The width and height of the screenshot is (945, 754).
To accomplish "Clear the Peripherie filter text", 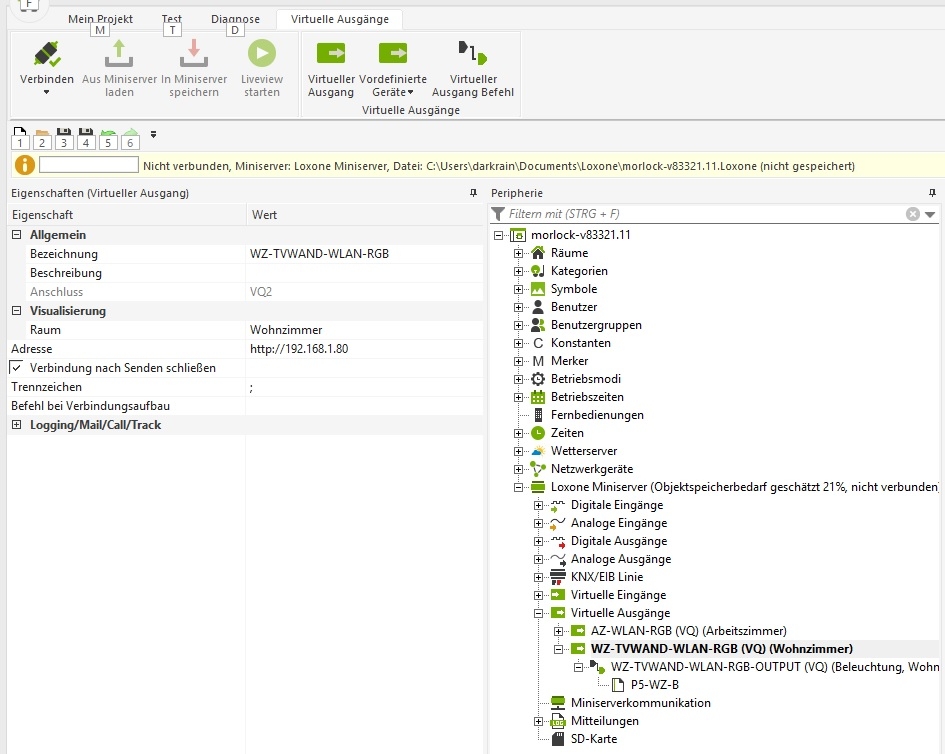I will (x=912, y=214).
